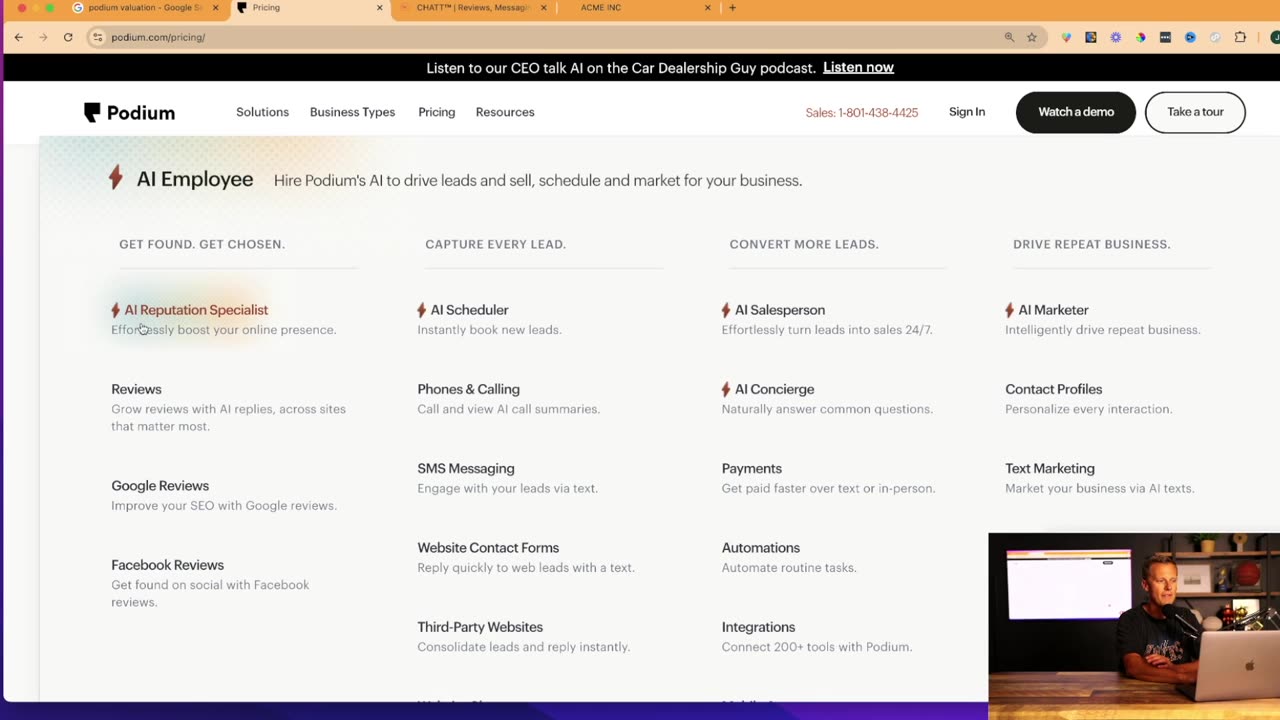Open the Text Marketing link
This screenshot has height=720, width=1280.
[1050, 468]
